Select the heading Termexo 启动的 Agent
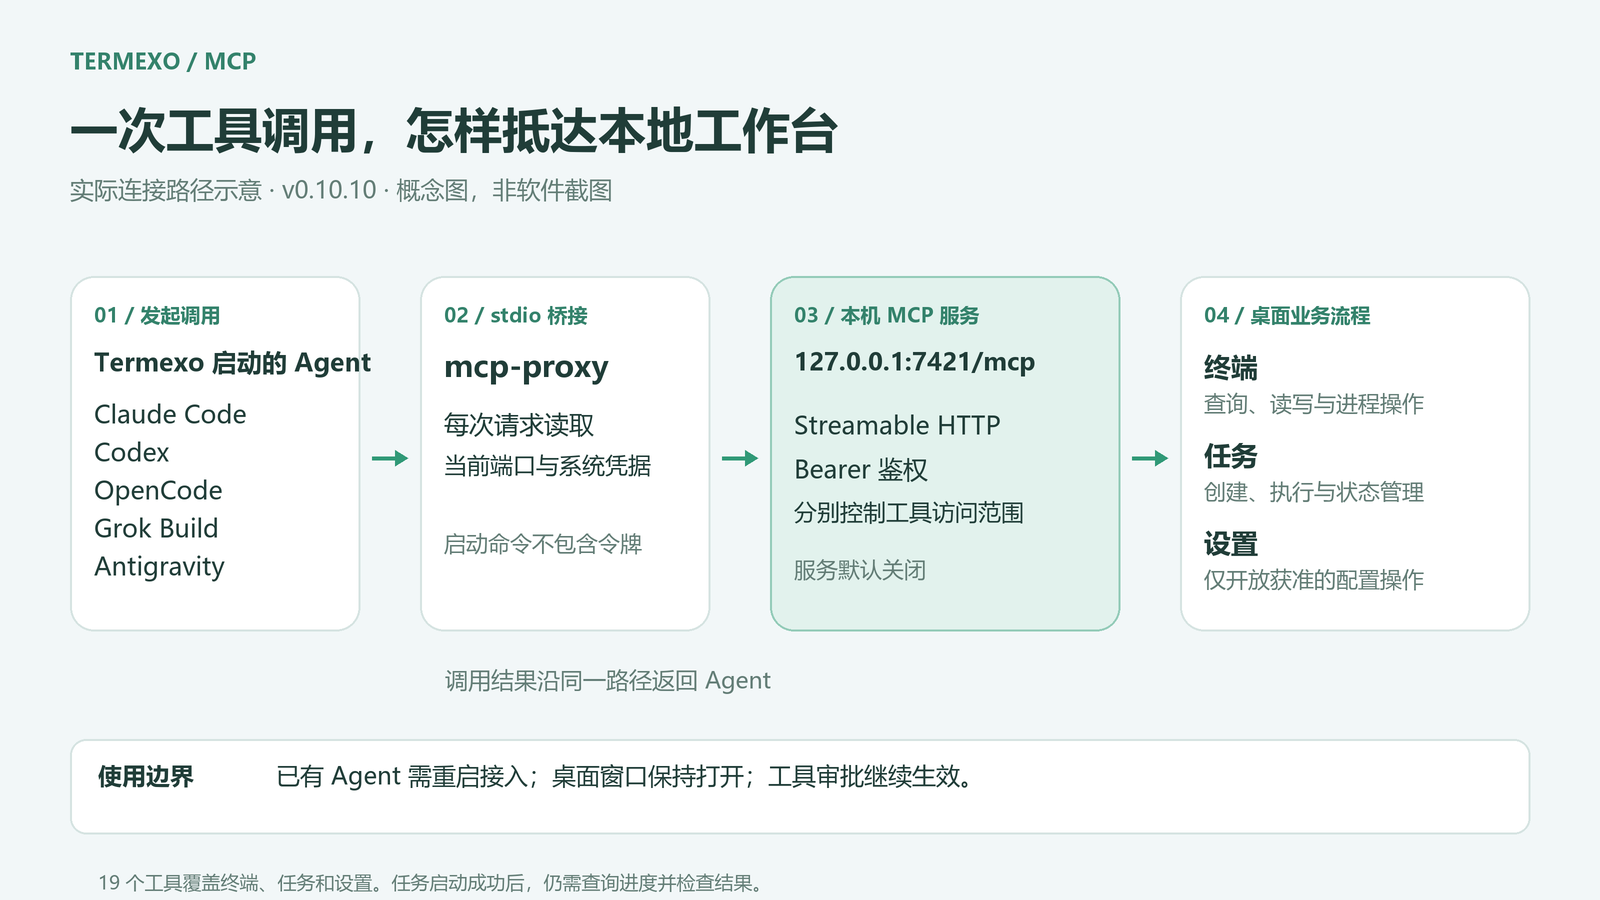This screenshot has width=1600, height=900. [232, 362]
